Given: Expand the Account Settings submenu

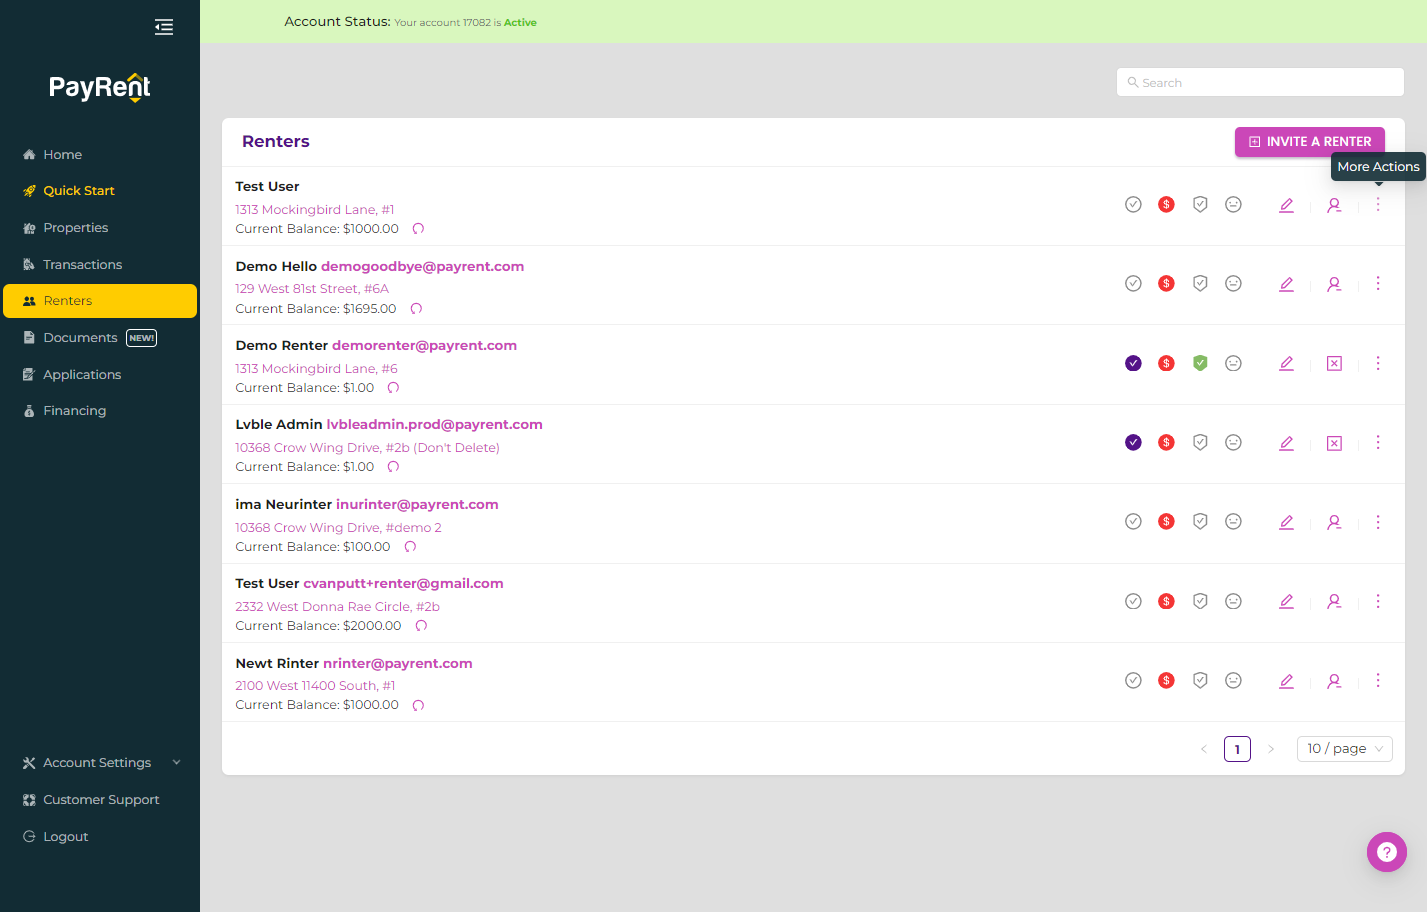Looking at the screenshot, I should click(x=100, y=763).
